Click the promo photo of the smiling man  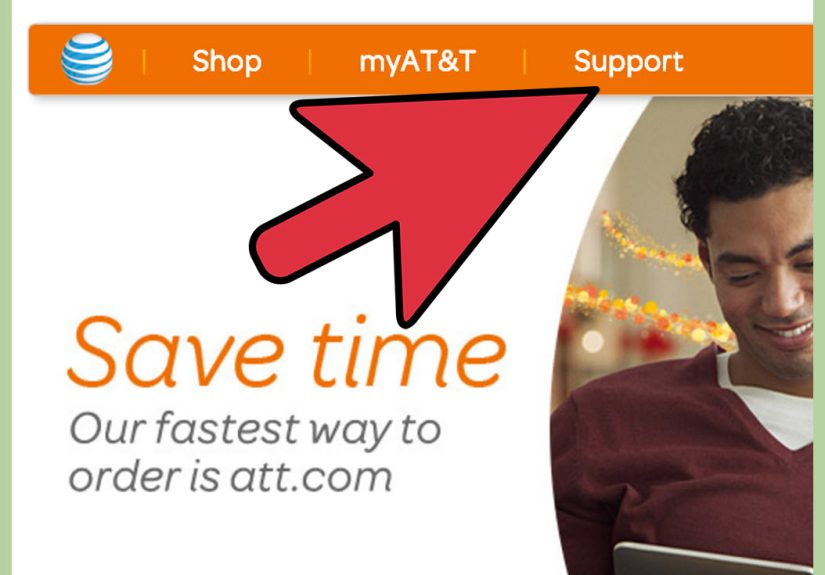tap(682, 335)
